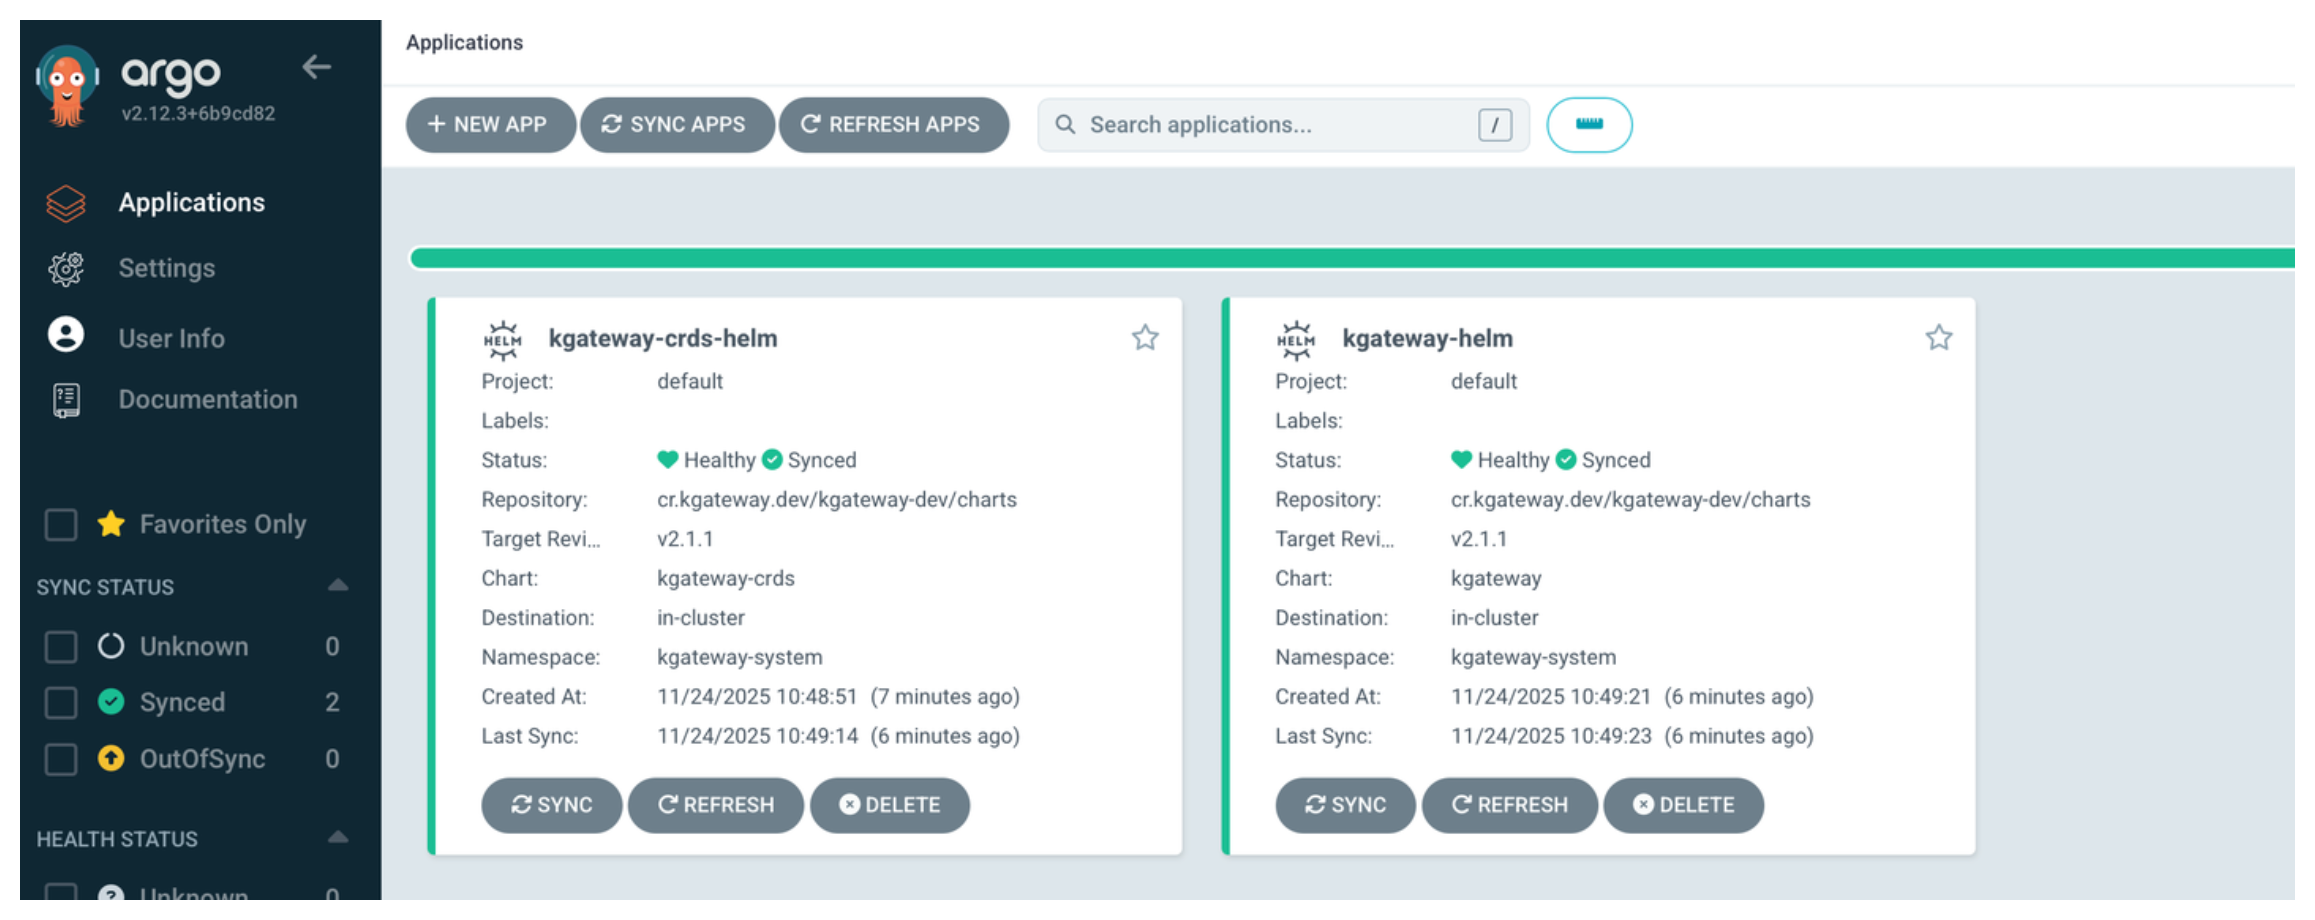The height and width of the screenshot is (920, 2315).
Task: Open Settings from the sidebar
Action: (166, 268)
